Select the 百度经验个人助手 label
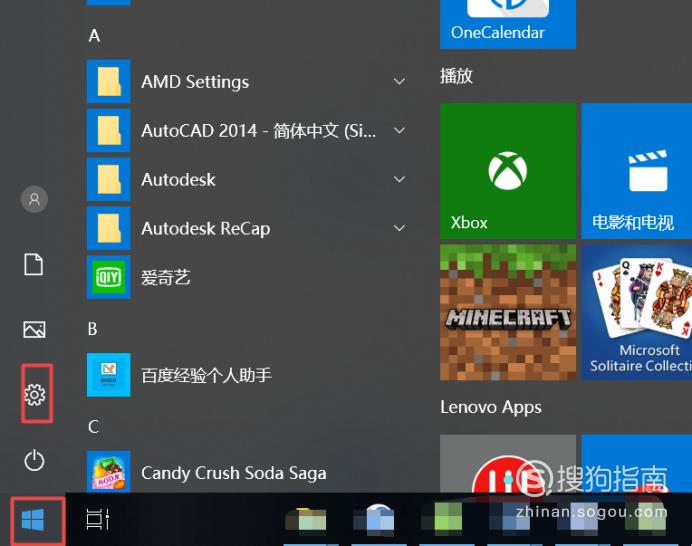692x546 pixels. (207, 375)
